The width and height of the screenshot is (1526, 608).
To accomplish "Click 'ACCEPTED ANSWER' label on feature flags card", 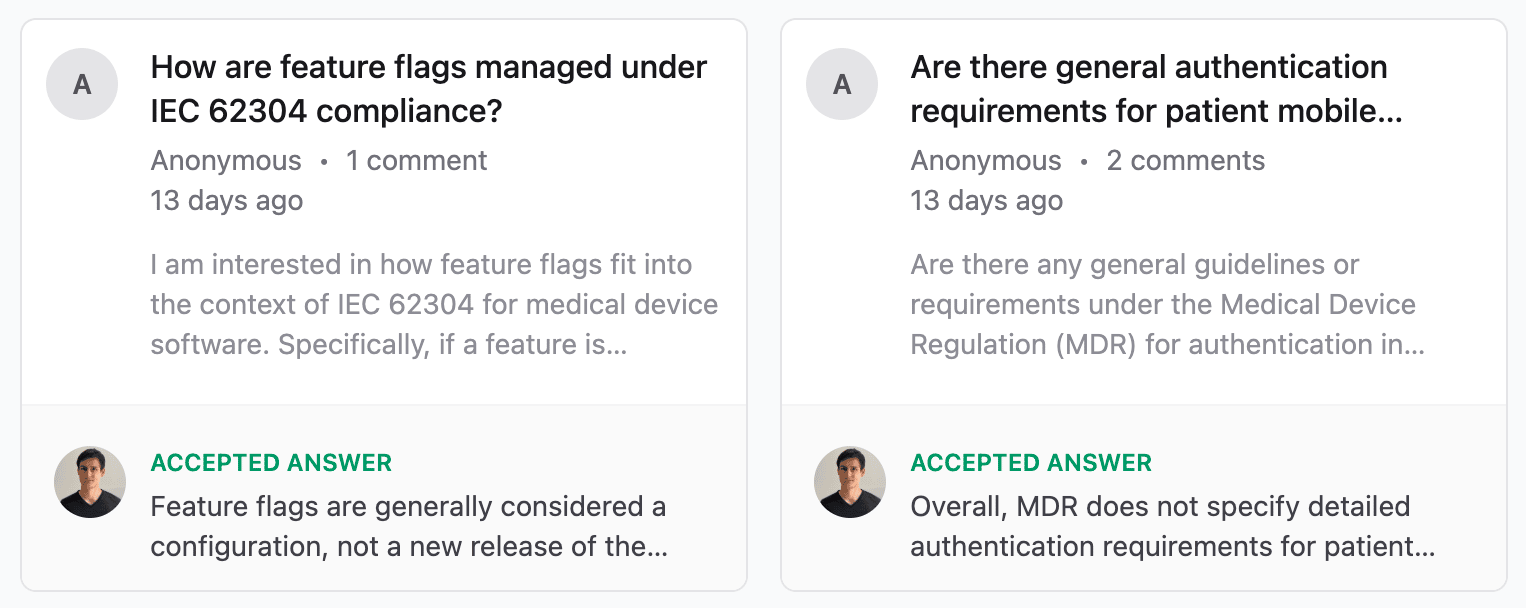I will tap(271, 463).
